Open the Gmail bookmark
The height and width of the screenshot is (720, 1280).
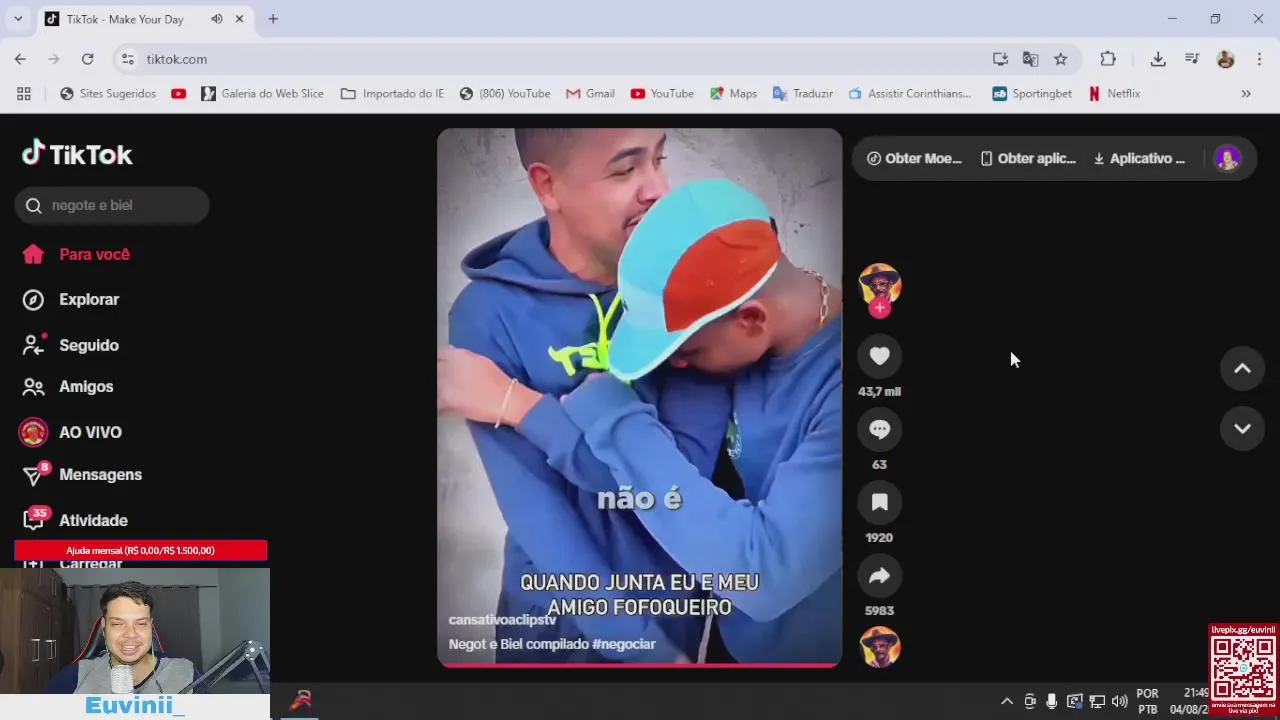tap(590, 93)
